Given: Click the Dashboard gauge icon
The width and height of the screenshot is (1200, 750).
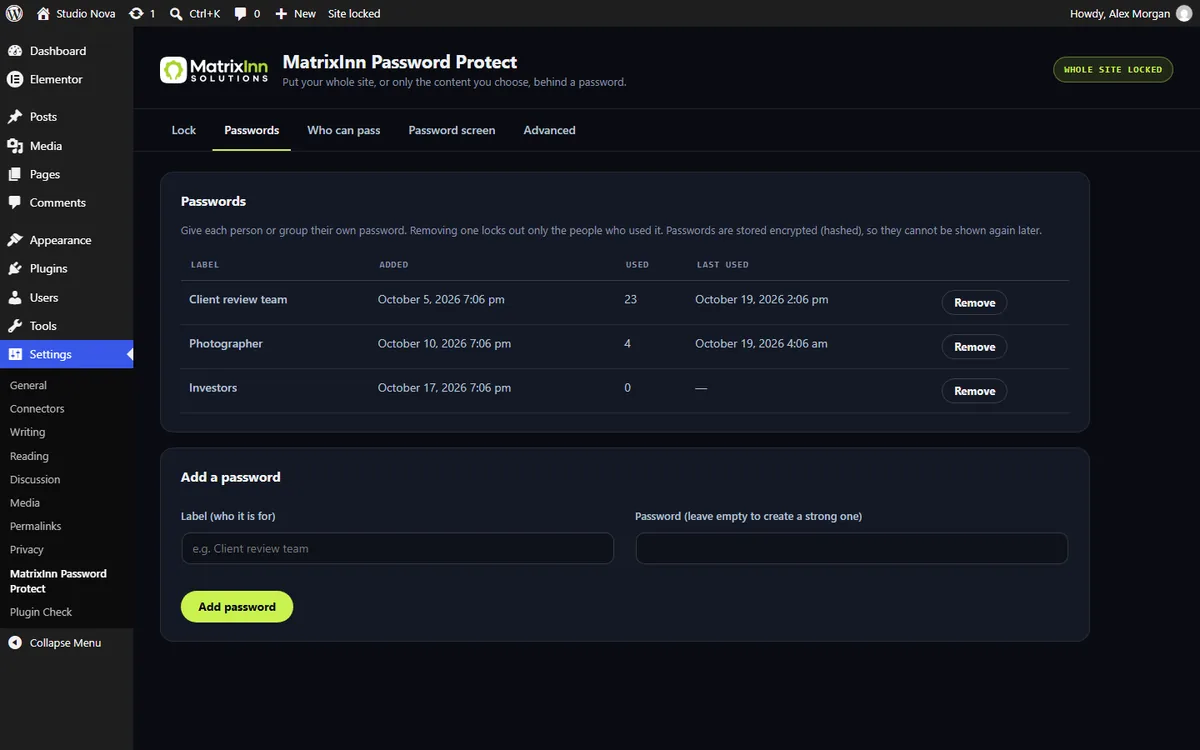Looking at the screenshot, I should pos(15,51).
